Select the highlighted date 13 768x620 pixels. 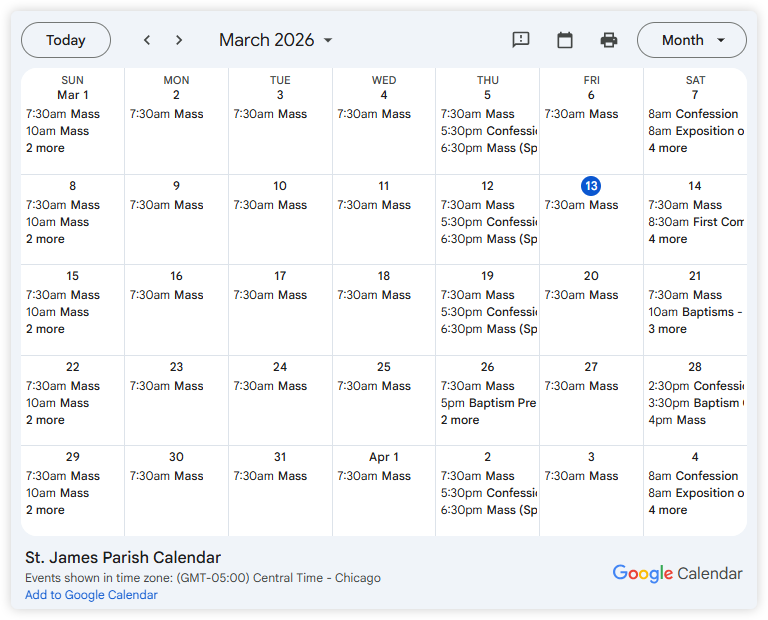591,186
